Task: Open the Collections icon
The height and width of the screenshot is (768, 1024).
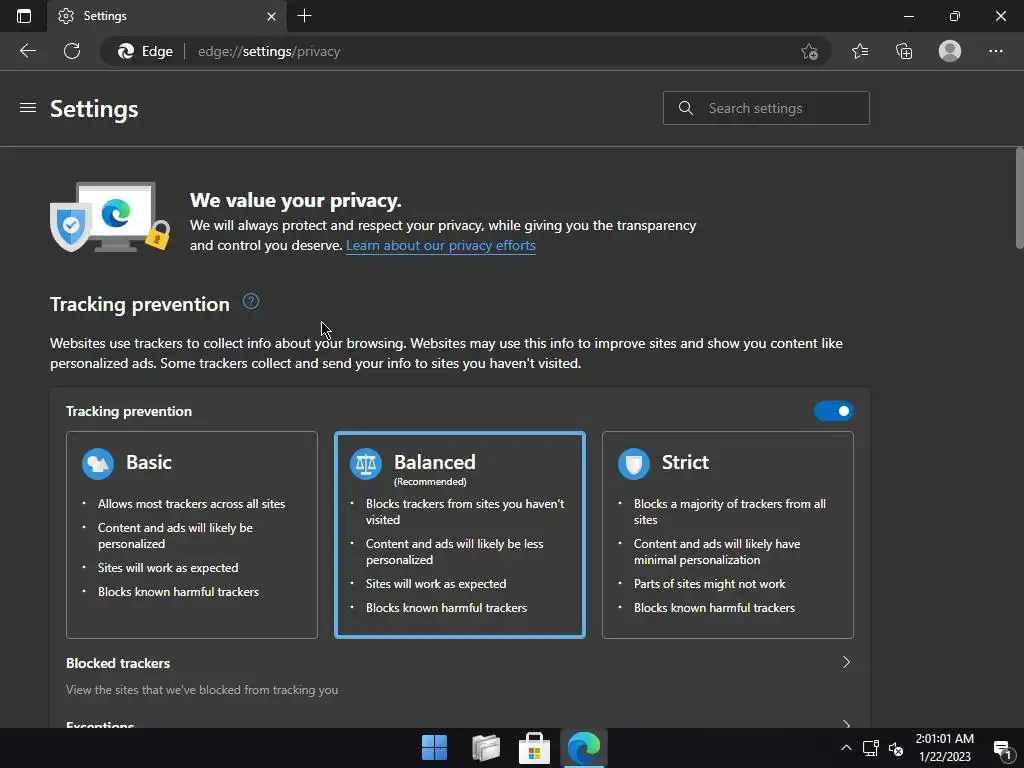Action: pyautogui.click(x=904, y=51)
